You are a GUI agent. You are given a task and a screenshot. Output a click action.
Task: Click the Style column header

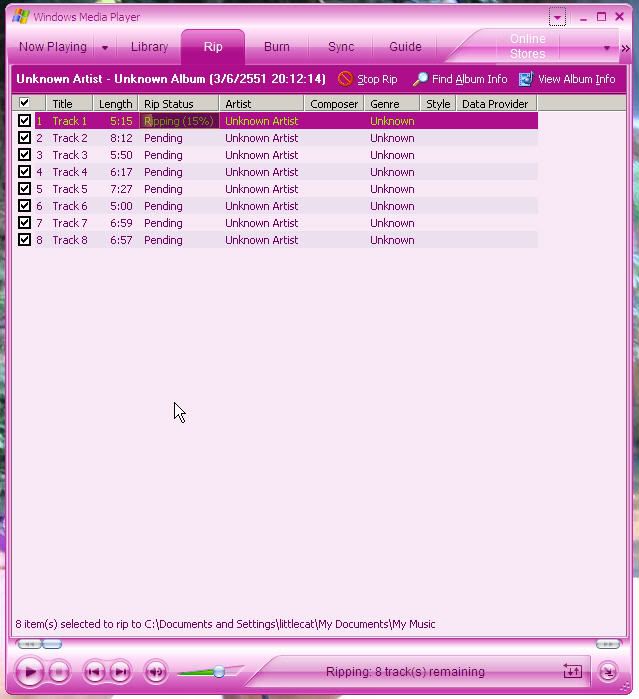pyautogui.click(x=438, y=103)
